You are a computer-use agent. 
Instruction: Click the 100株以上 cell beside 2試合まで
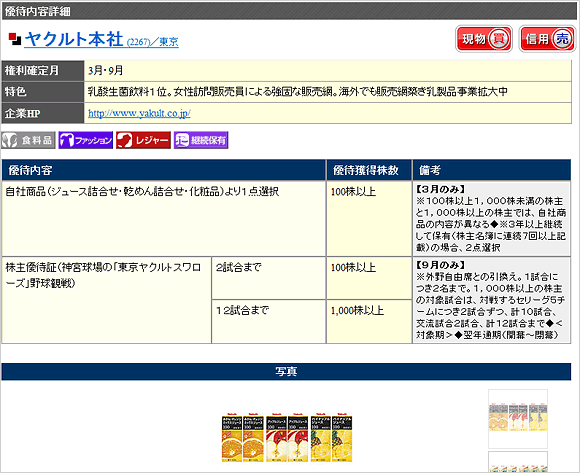coord(369,278)
